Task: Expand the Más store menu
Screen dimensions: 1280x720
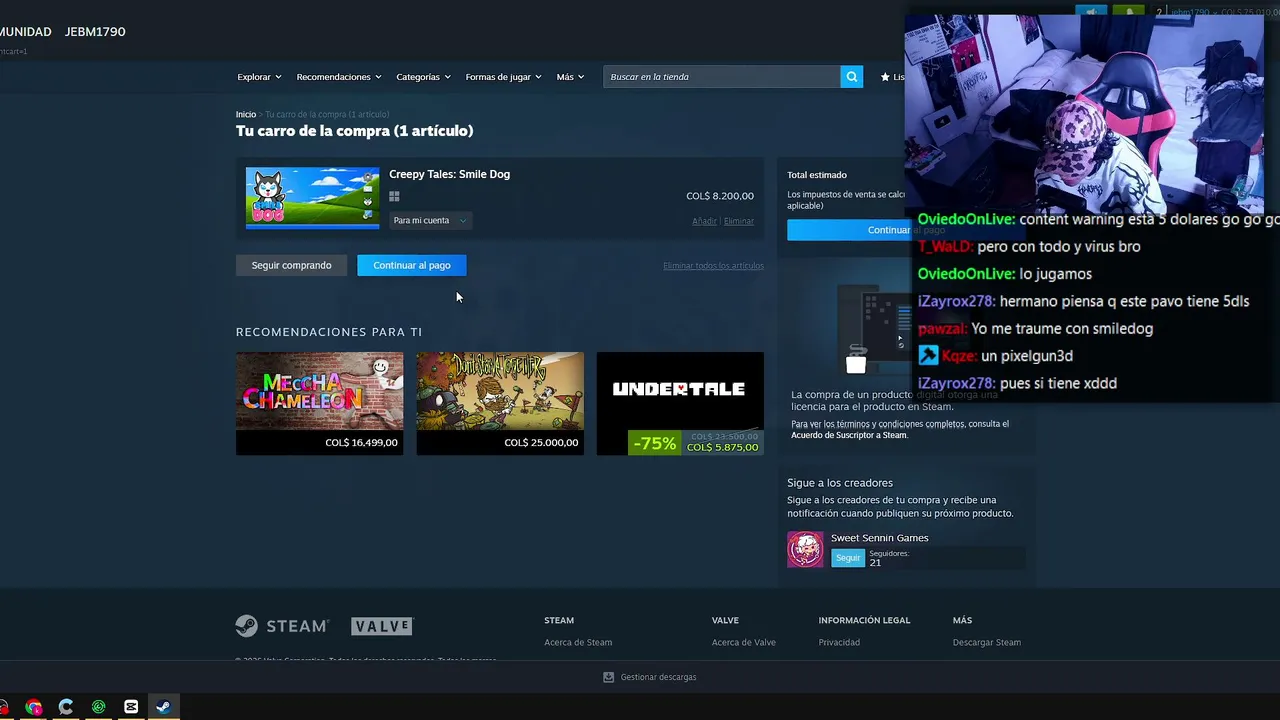Action: [570, 77]
